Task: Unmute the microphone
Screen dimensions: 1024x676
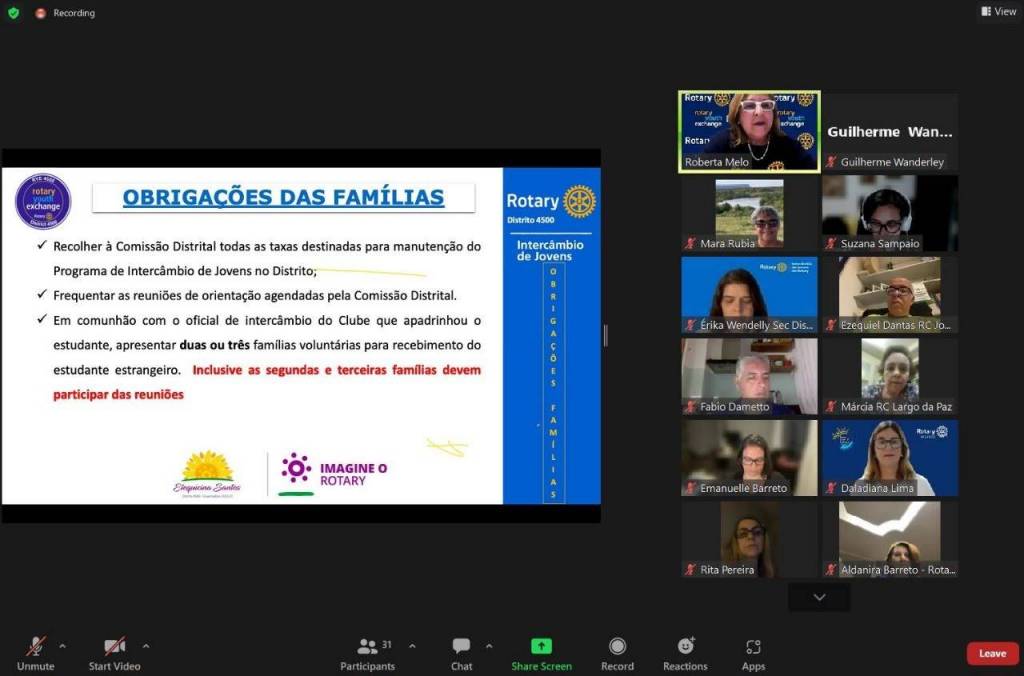Action: point(35,647)
